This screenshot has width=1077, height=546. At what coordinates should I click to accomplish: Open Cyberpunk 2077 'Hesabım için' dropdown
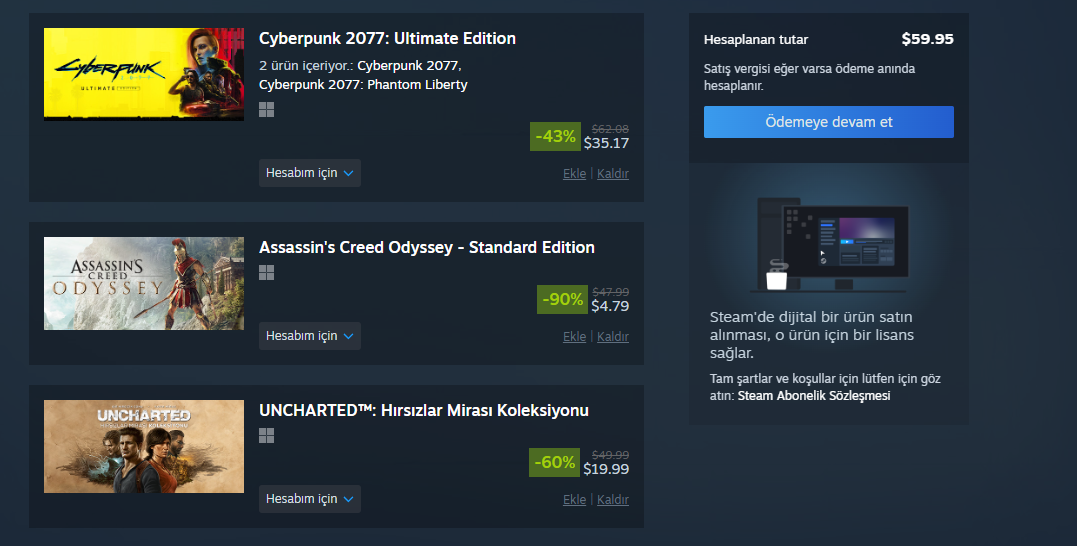pos(309,173)
